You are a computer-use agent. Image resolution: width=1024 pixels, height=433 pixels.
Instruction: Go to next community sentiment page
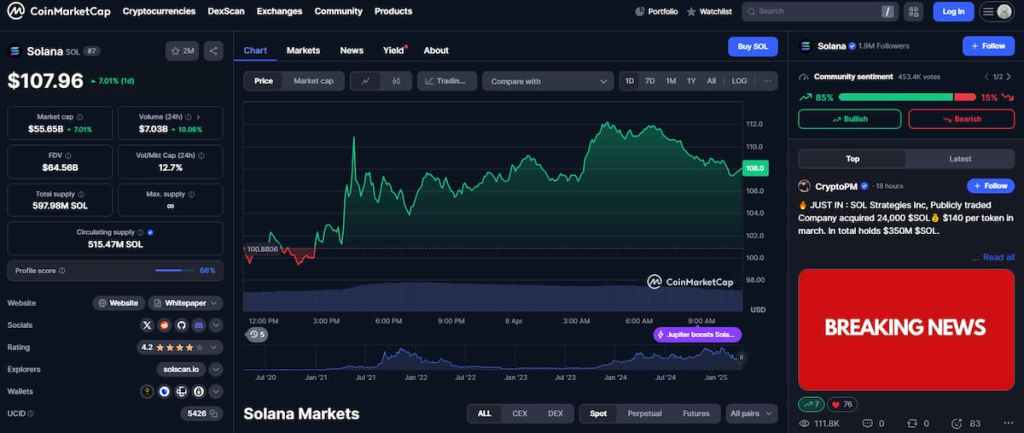tap(1010, 76)
